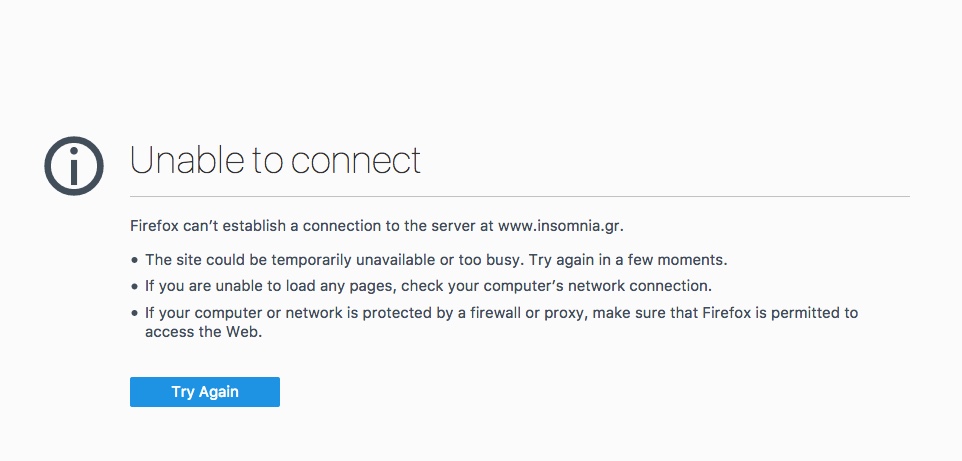Click the word 'connect' in the heading

coord(356,161)
